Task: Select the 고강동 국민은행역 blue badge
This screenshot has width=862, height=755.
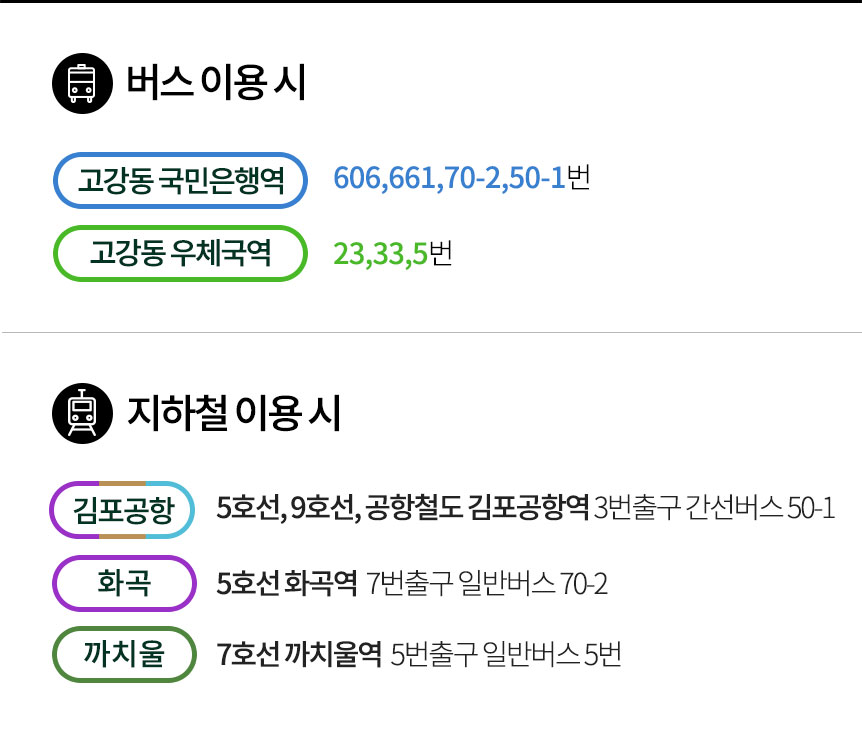Action: tap(180, 180)
